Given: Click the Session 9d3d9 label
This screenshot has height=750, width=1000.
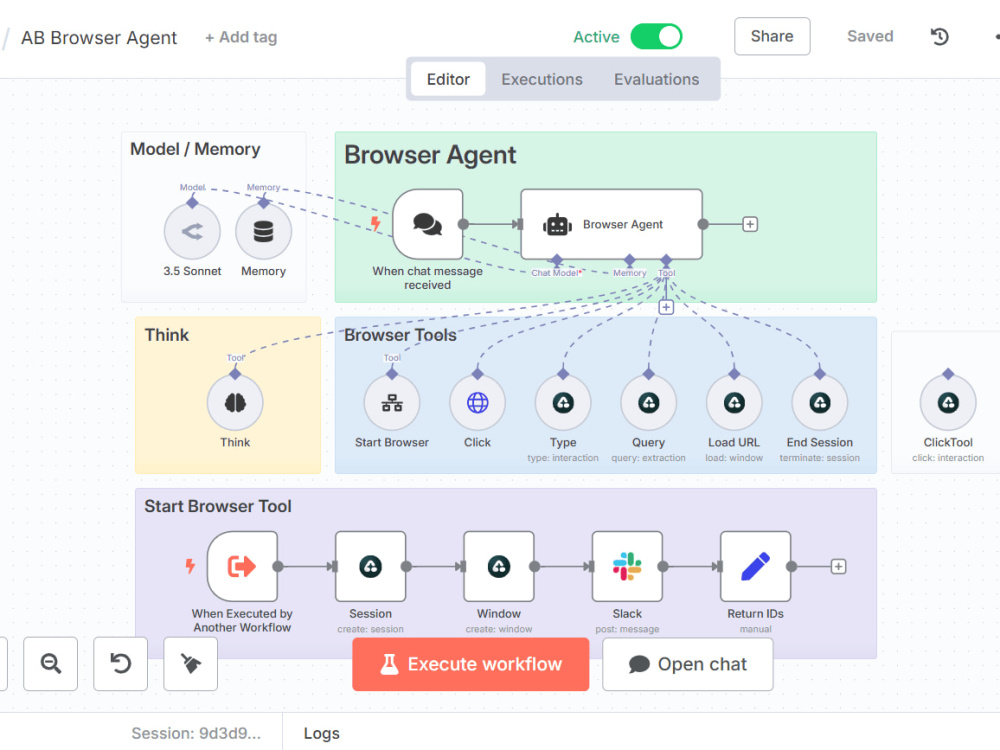Looking at the screenshot, I should click(196, 733).
